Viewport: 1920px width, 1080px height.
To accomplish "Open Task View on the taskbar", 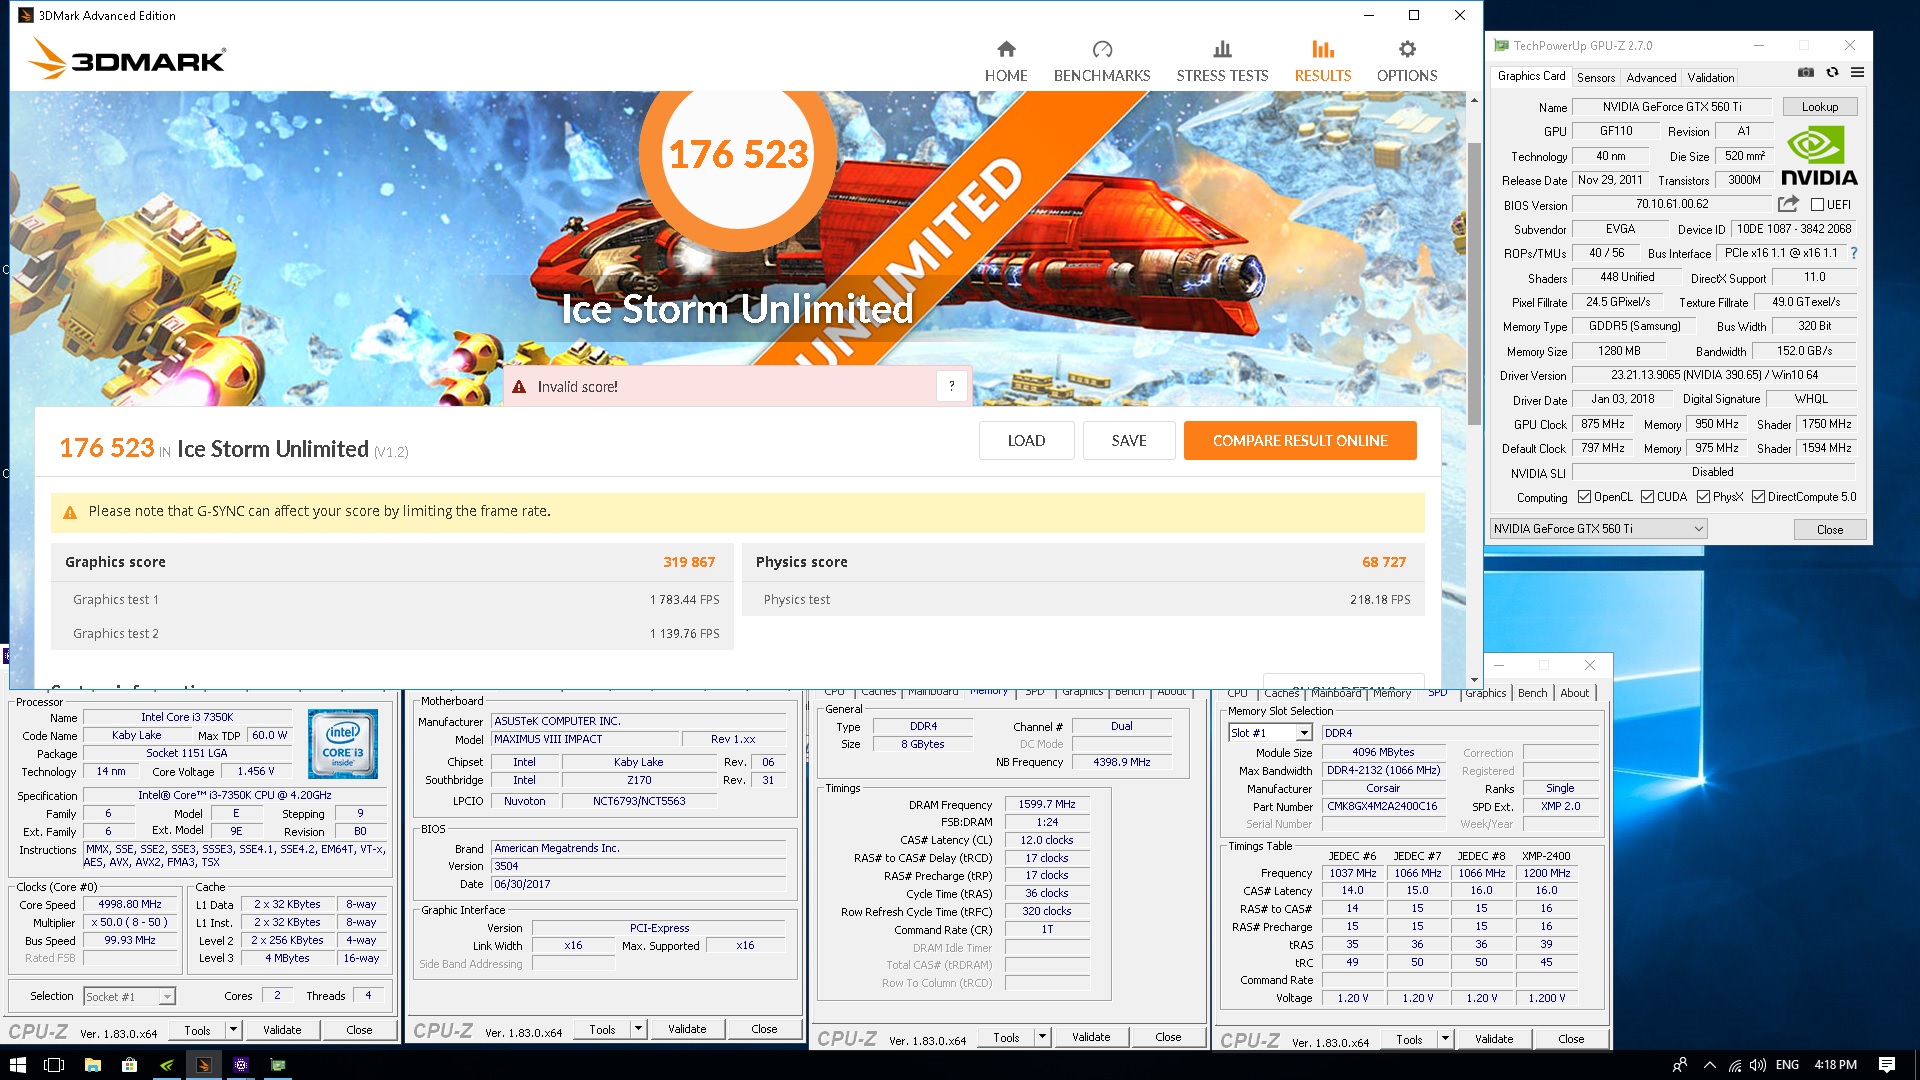I will (x=54, y=1065).
